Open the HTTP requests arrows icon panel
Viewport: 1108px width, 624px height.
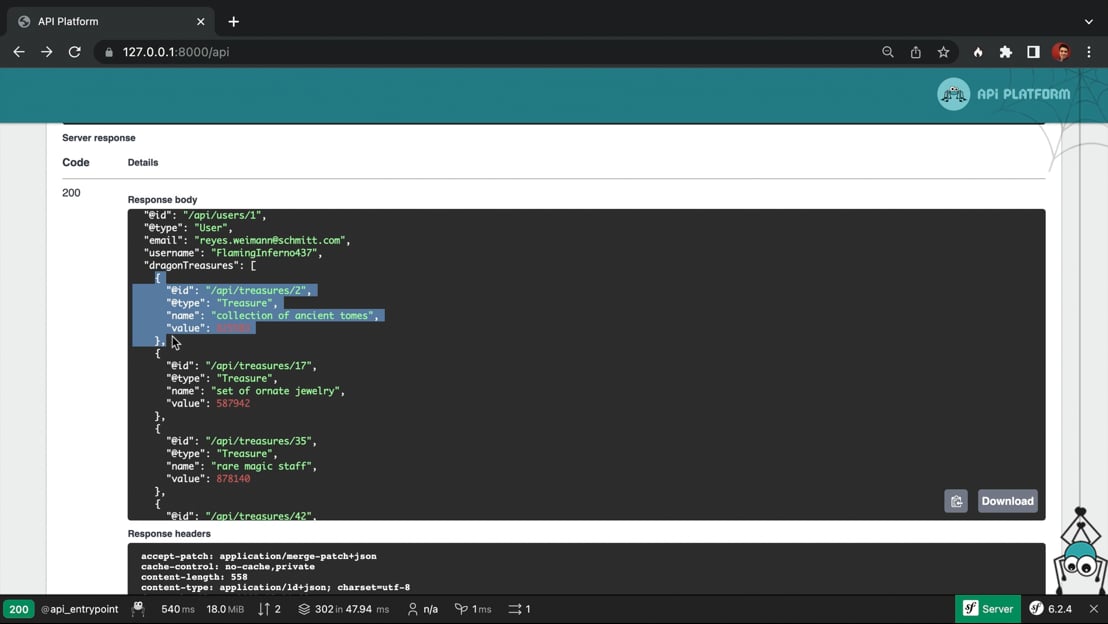pos(269,609)
